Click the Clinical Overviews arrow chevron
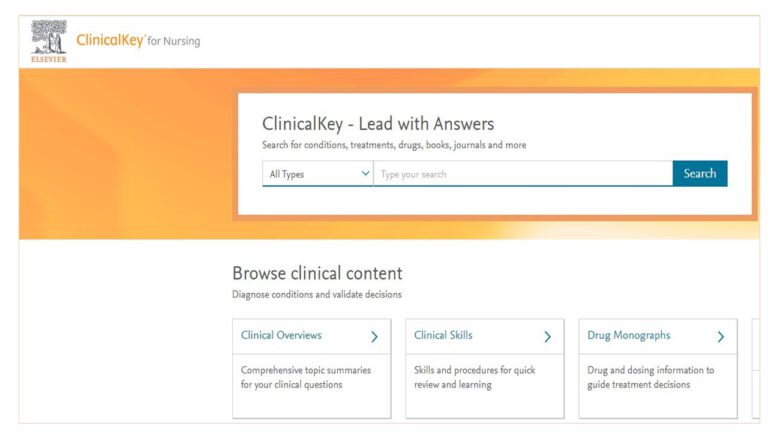The height and width of the screenshot is (432, 768). point(374,337)
